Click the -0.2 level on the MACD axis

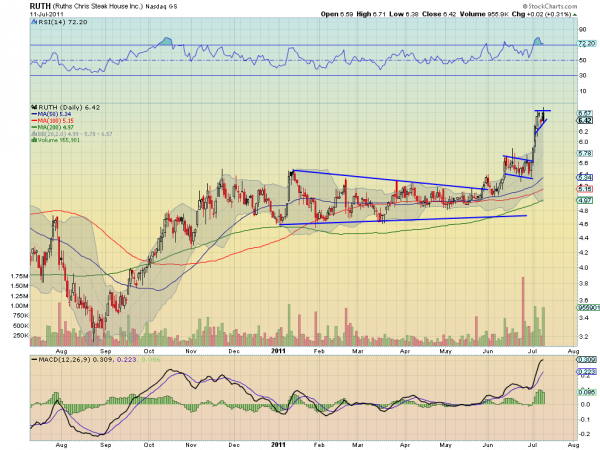tap(584, 434)
